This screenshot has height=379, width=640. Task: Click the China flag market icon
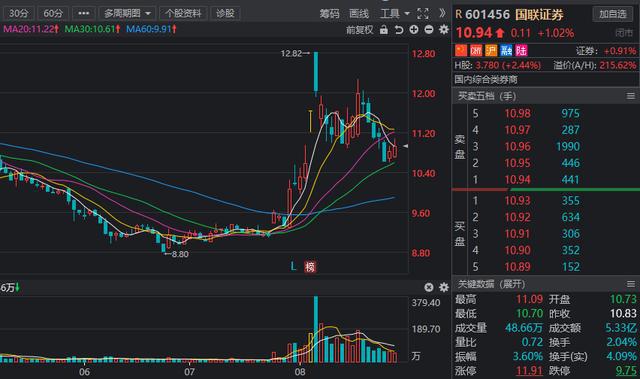tap(461, 51)
